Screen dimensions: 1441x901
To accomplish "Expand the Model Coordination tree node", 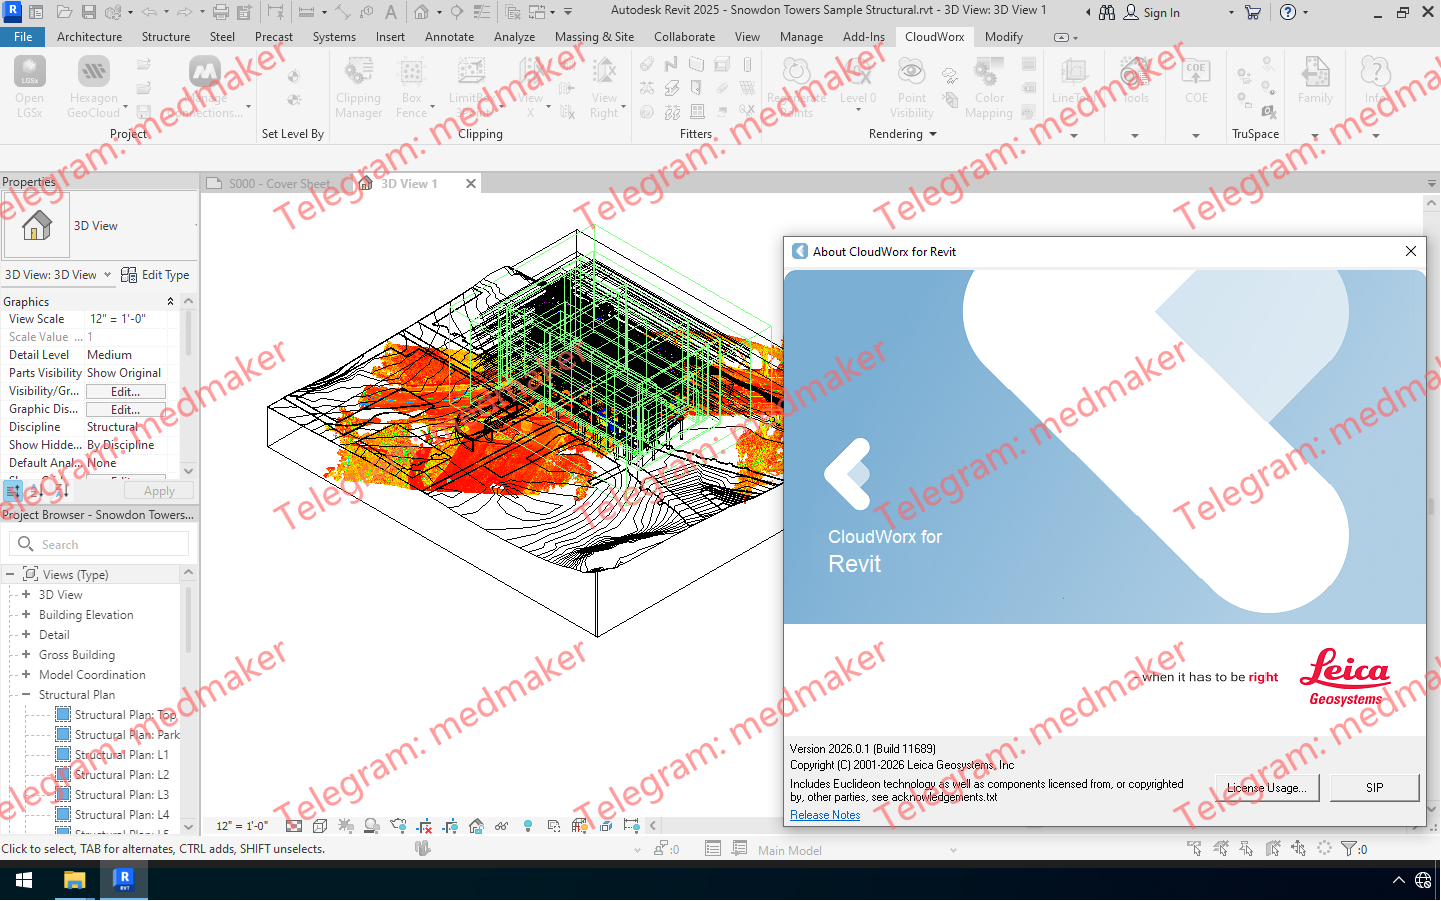I will (26, 675).
